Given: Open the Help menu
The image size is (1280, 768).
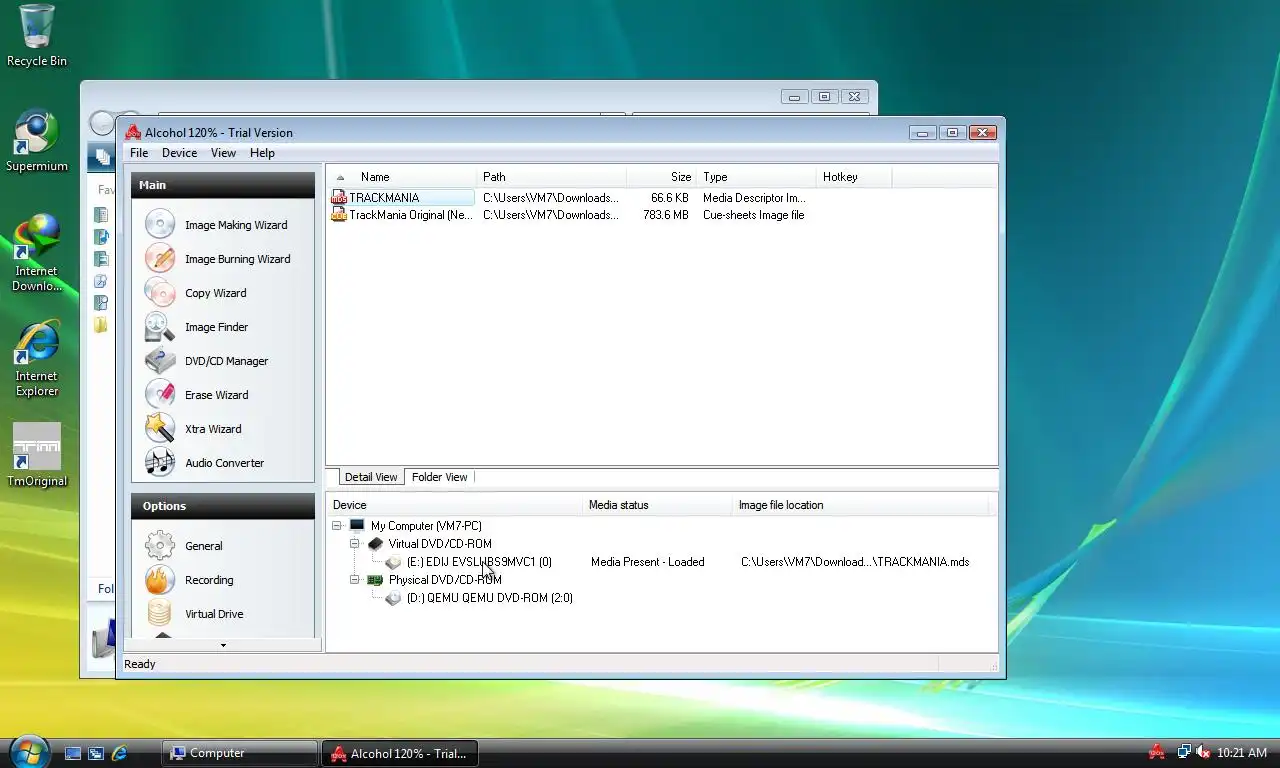Looking at the screenshot, I should pos(262,153).
